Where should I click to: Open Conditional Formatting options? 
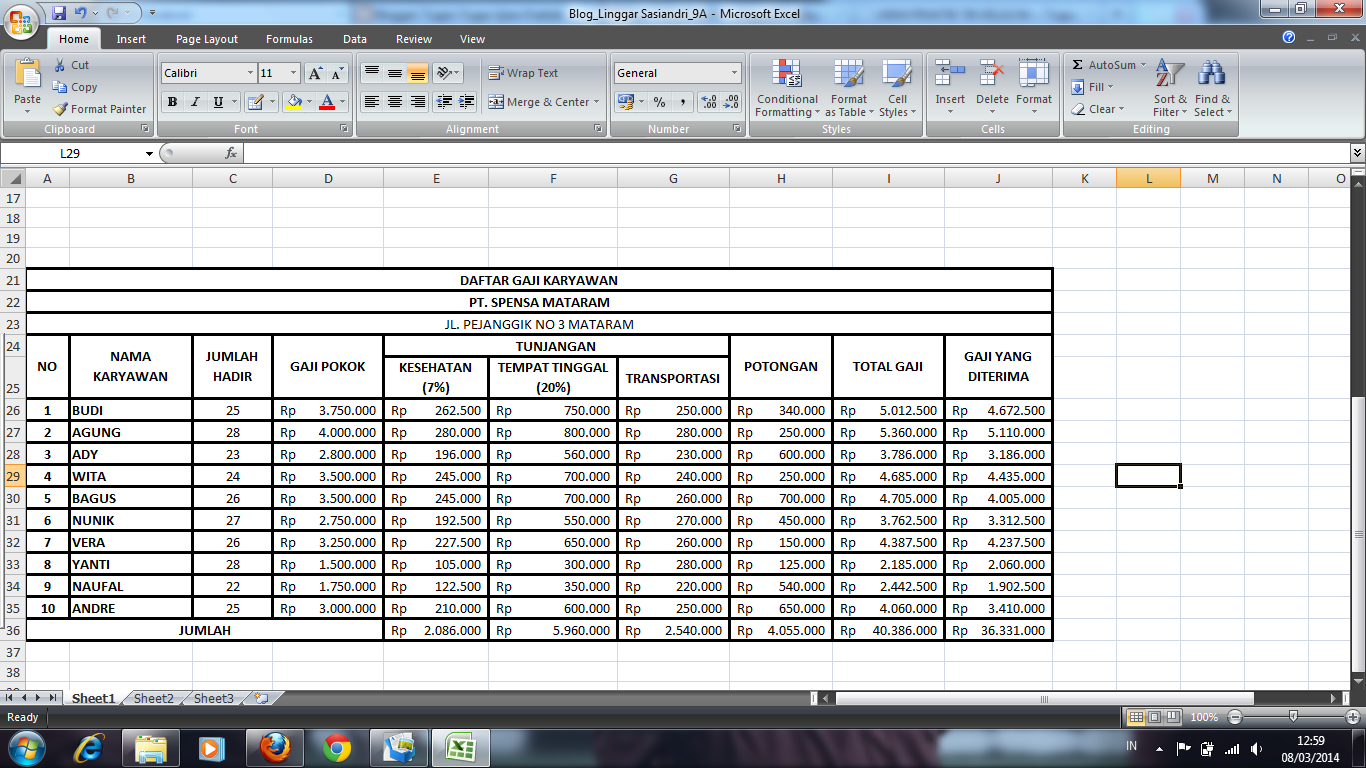click(x=787, y=88)
